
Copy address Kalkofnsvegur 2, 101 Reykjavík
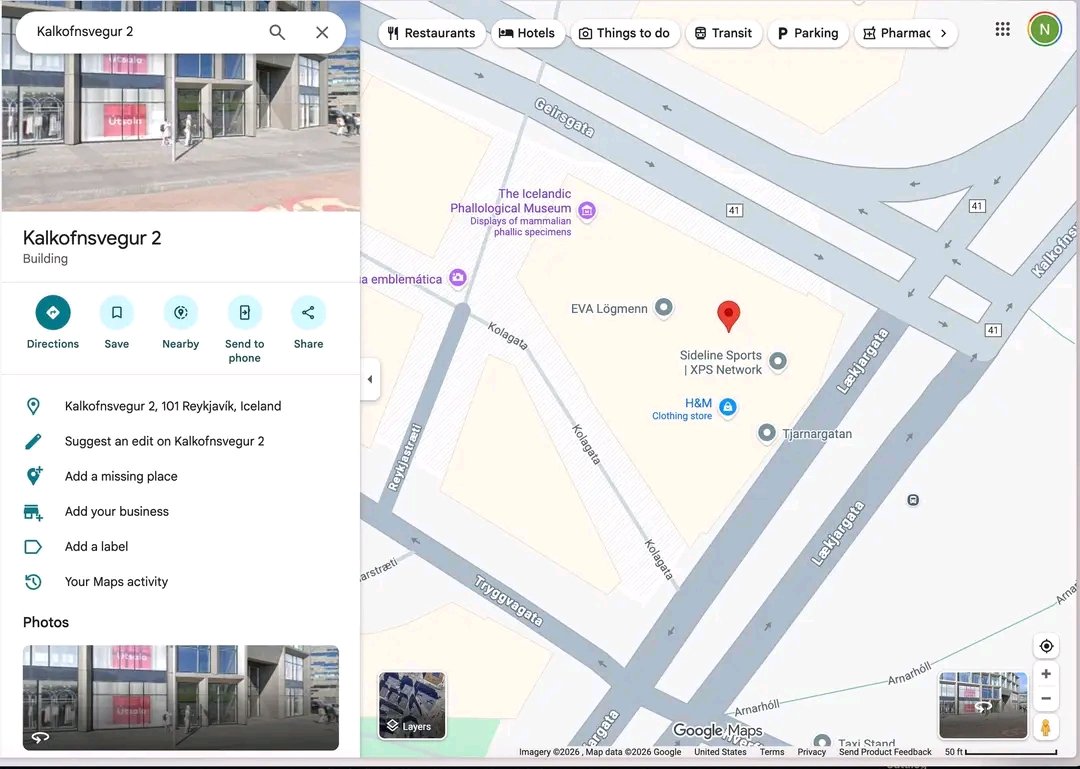point(173,406)
